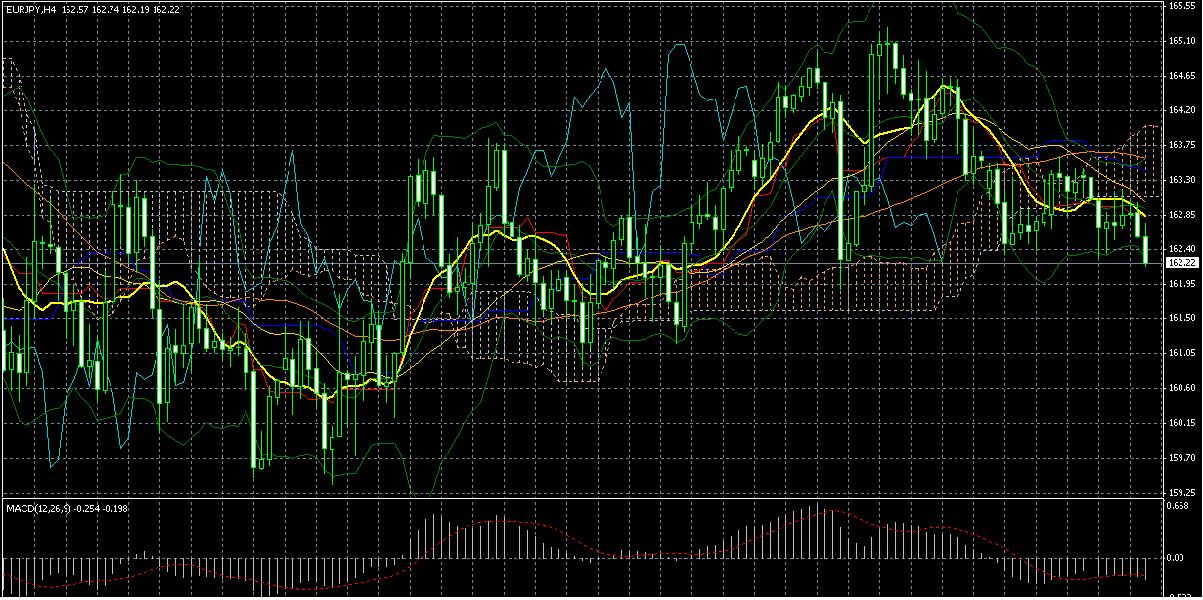The width and height of the screenshot is (1203, 600).
Task: Click the 164.65 price axis label
Action: pos(1181,75)
